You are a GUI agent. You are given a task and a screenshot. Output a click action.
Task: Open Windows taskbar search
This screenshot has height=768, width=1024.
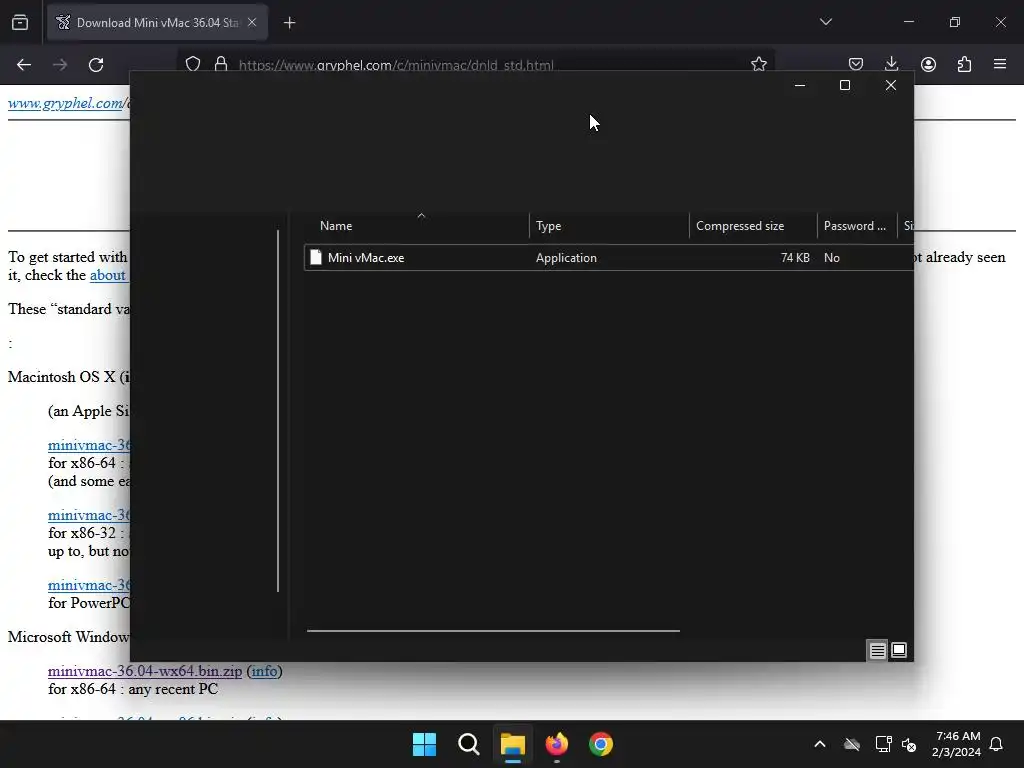(x=468, y=744)
